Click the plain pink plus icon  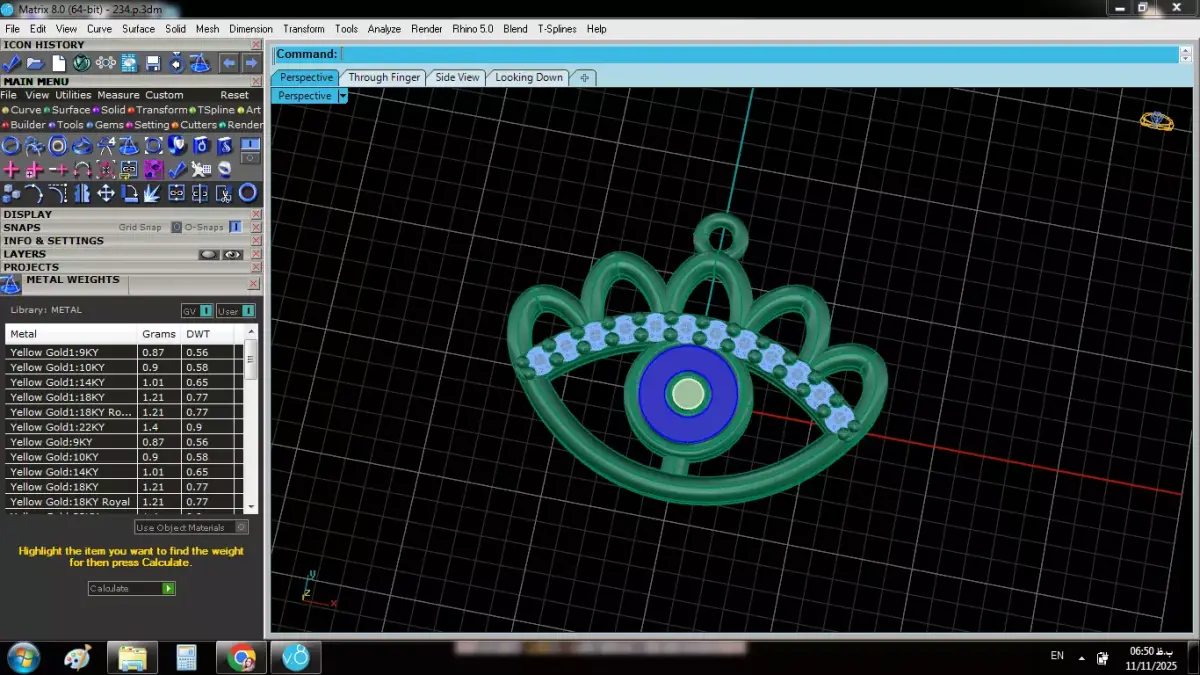(11, 169)
